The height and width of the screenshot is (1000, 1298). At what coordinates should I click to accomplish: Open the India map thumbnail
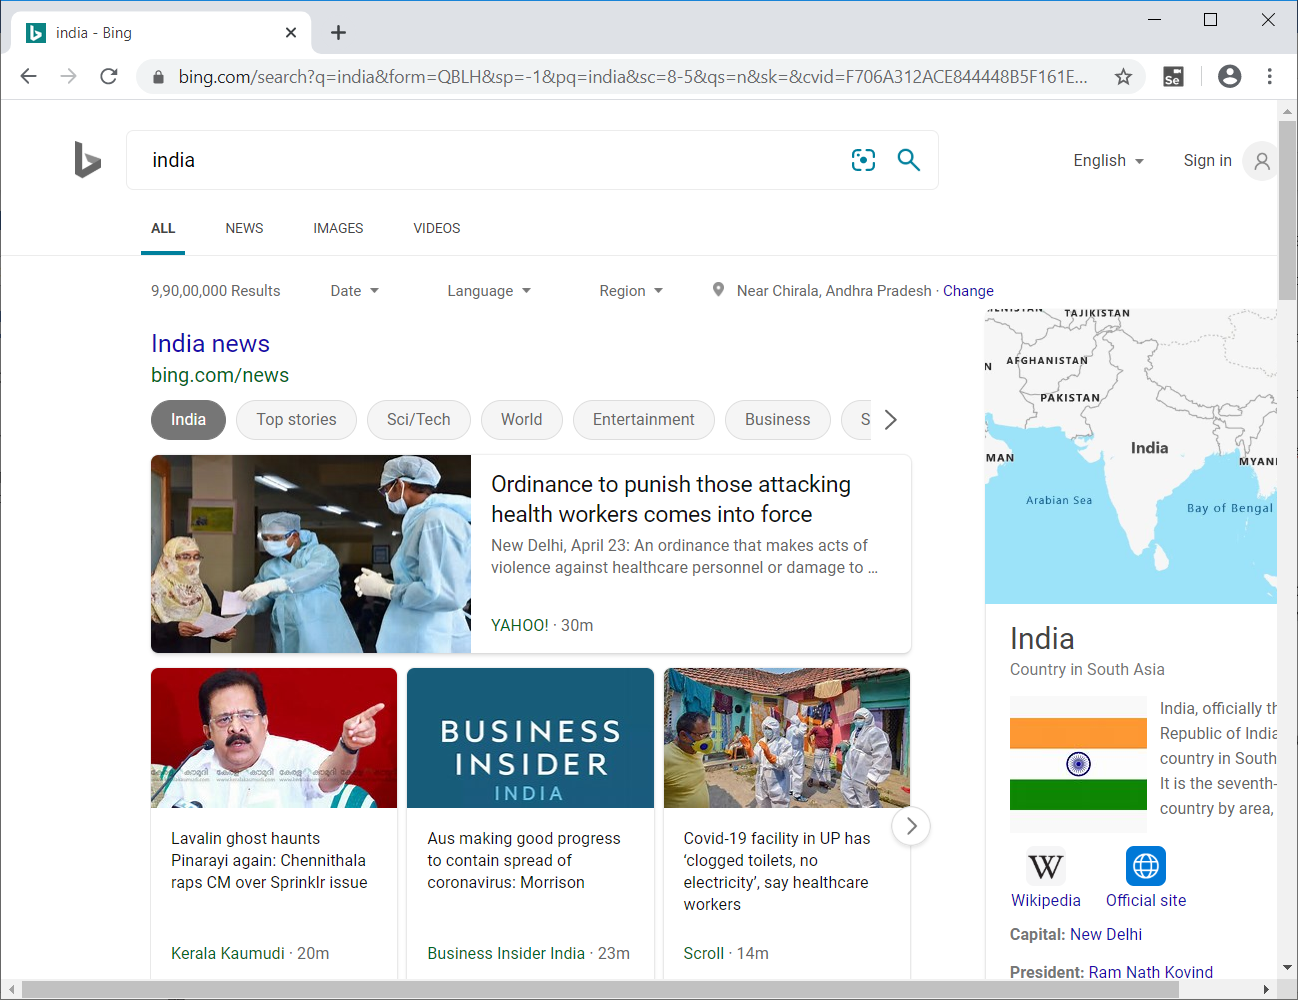(1131, 456)
